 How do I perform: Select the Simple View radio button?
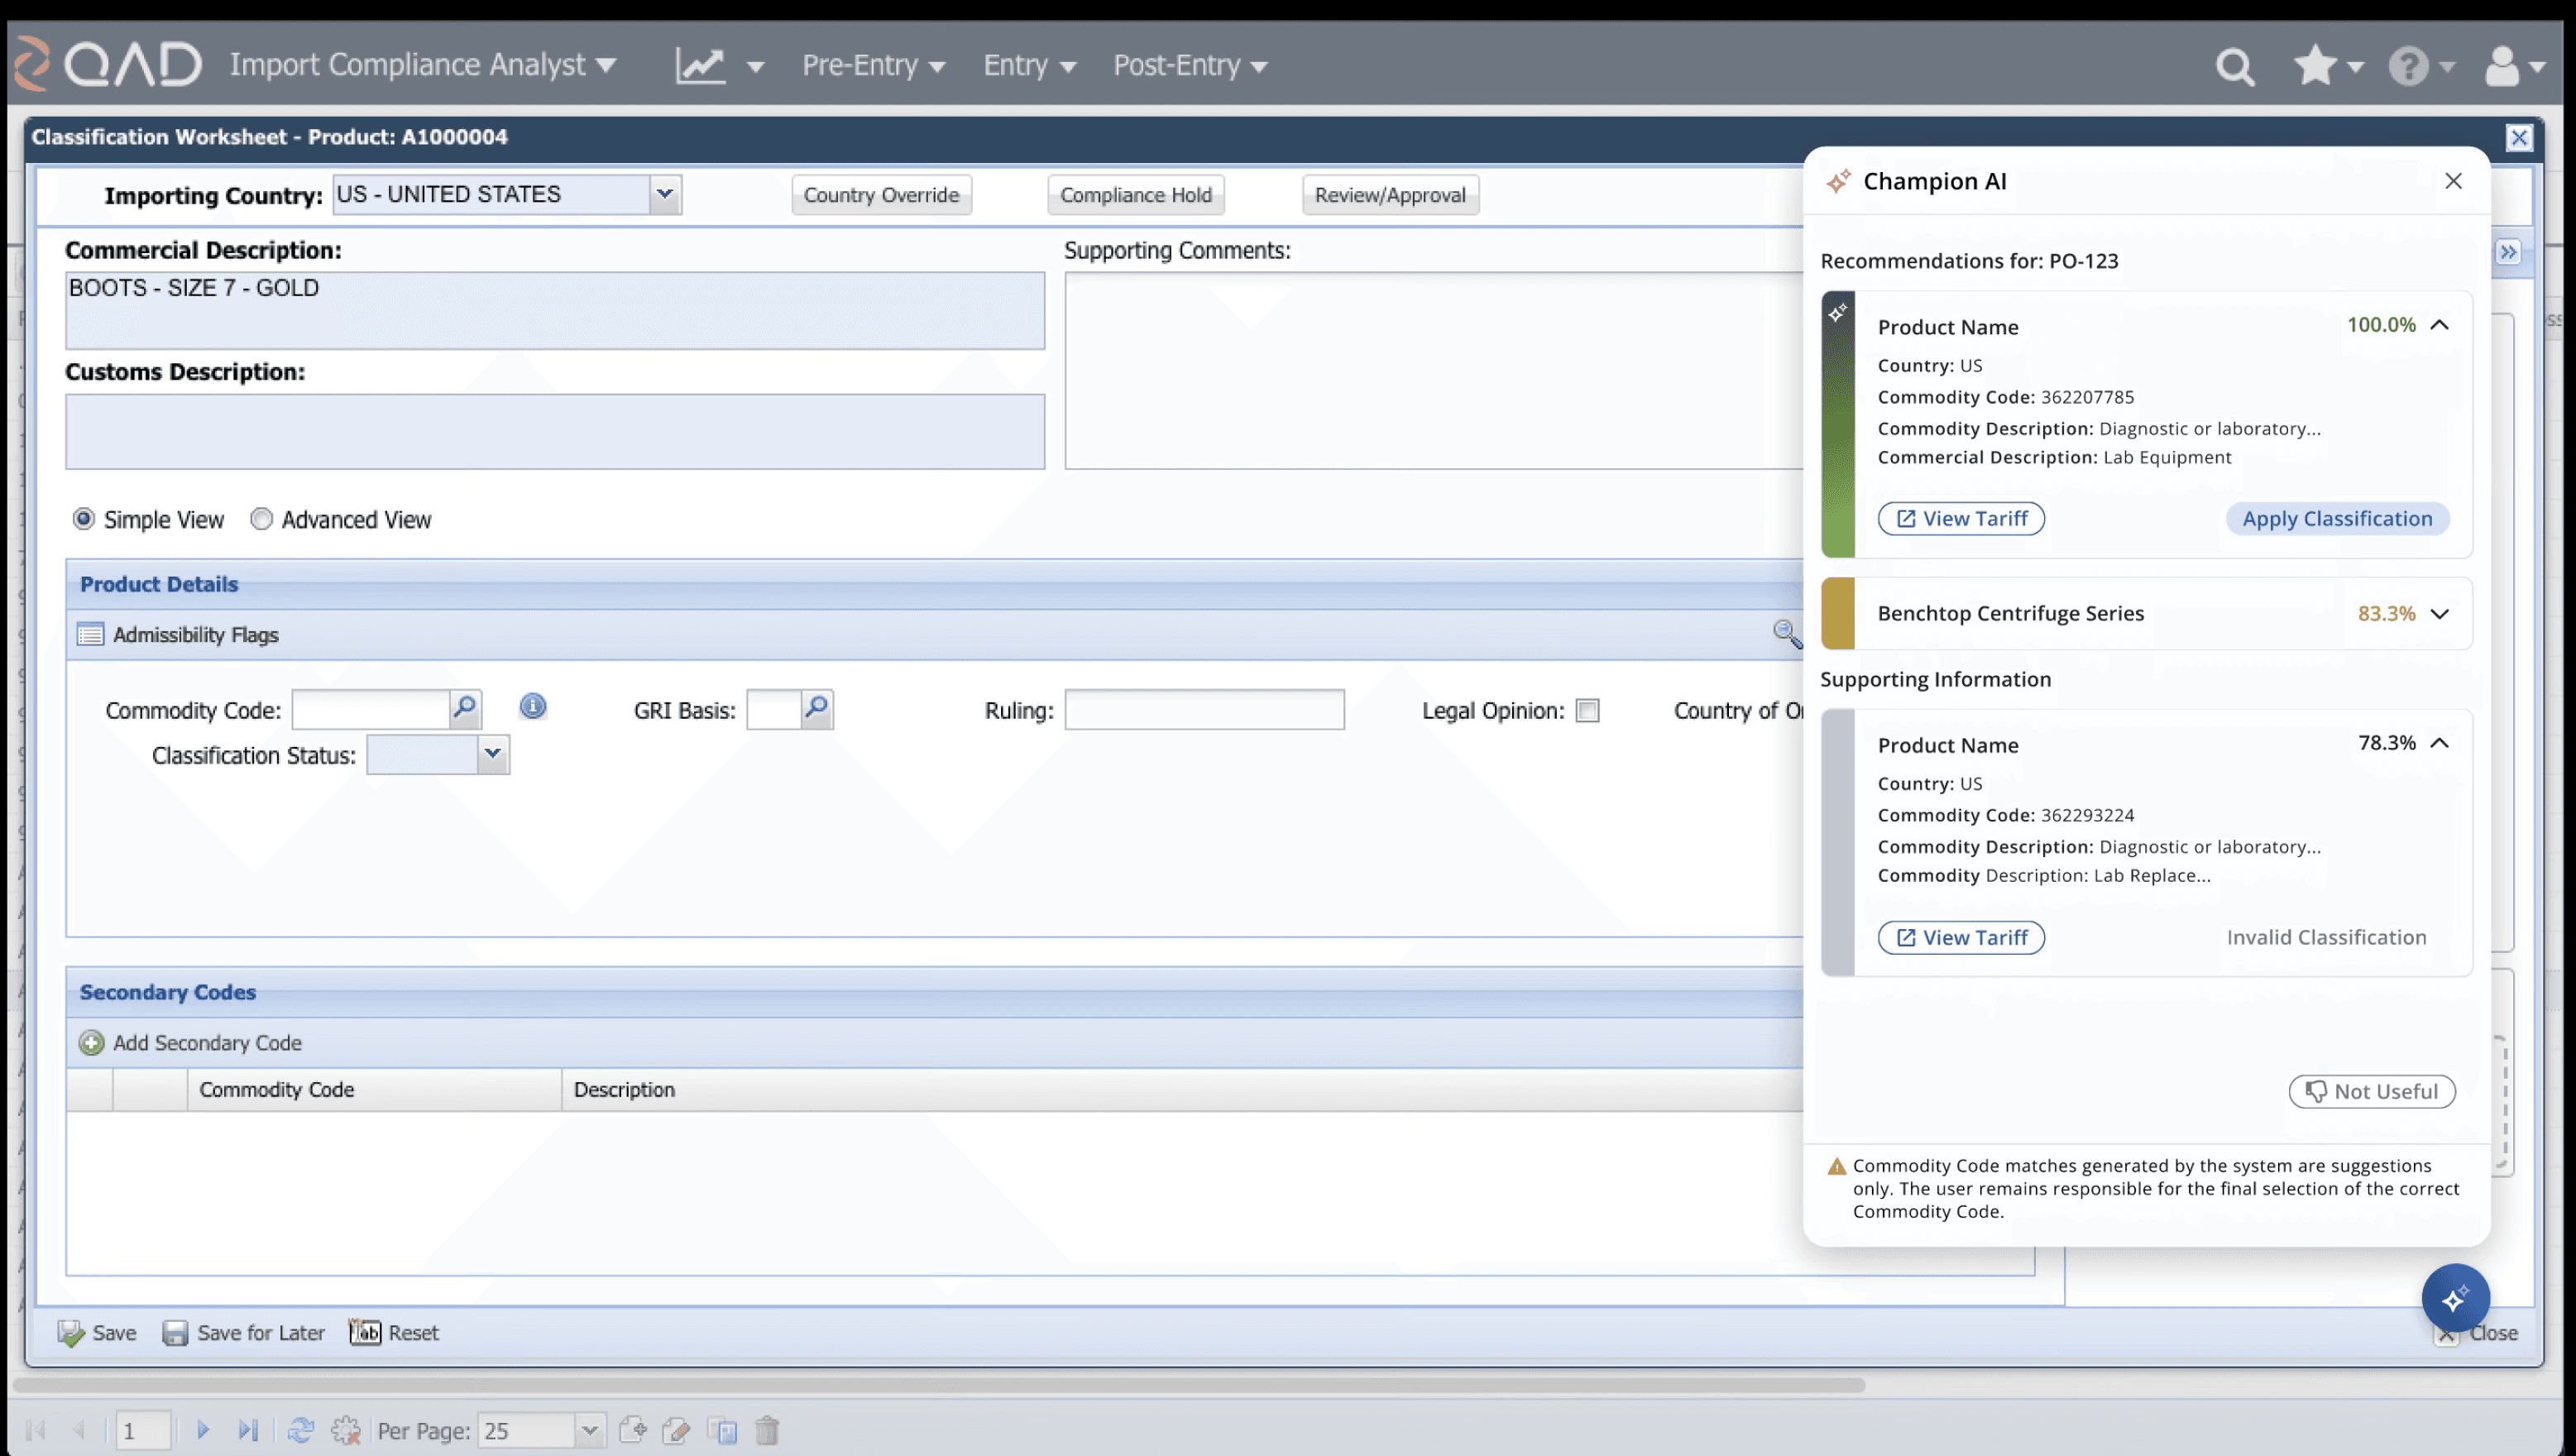coord(84,519)
